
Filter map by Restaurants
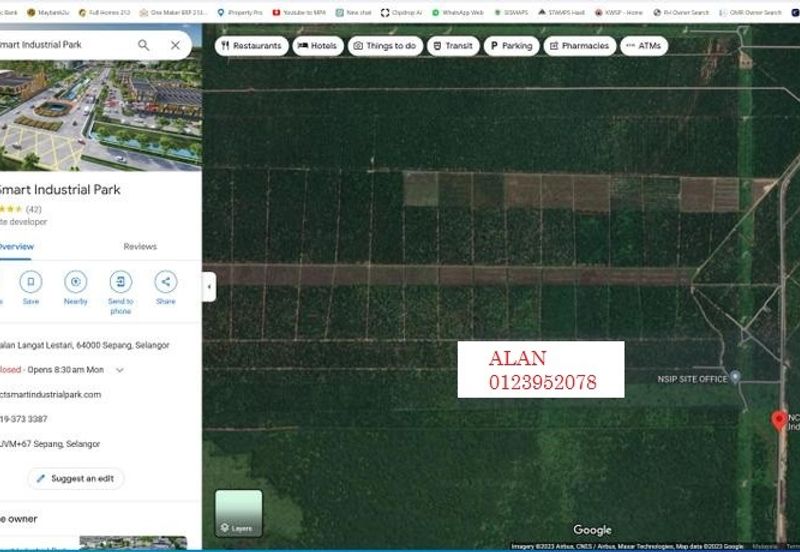(x=252, y=46)
